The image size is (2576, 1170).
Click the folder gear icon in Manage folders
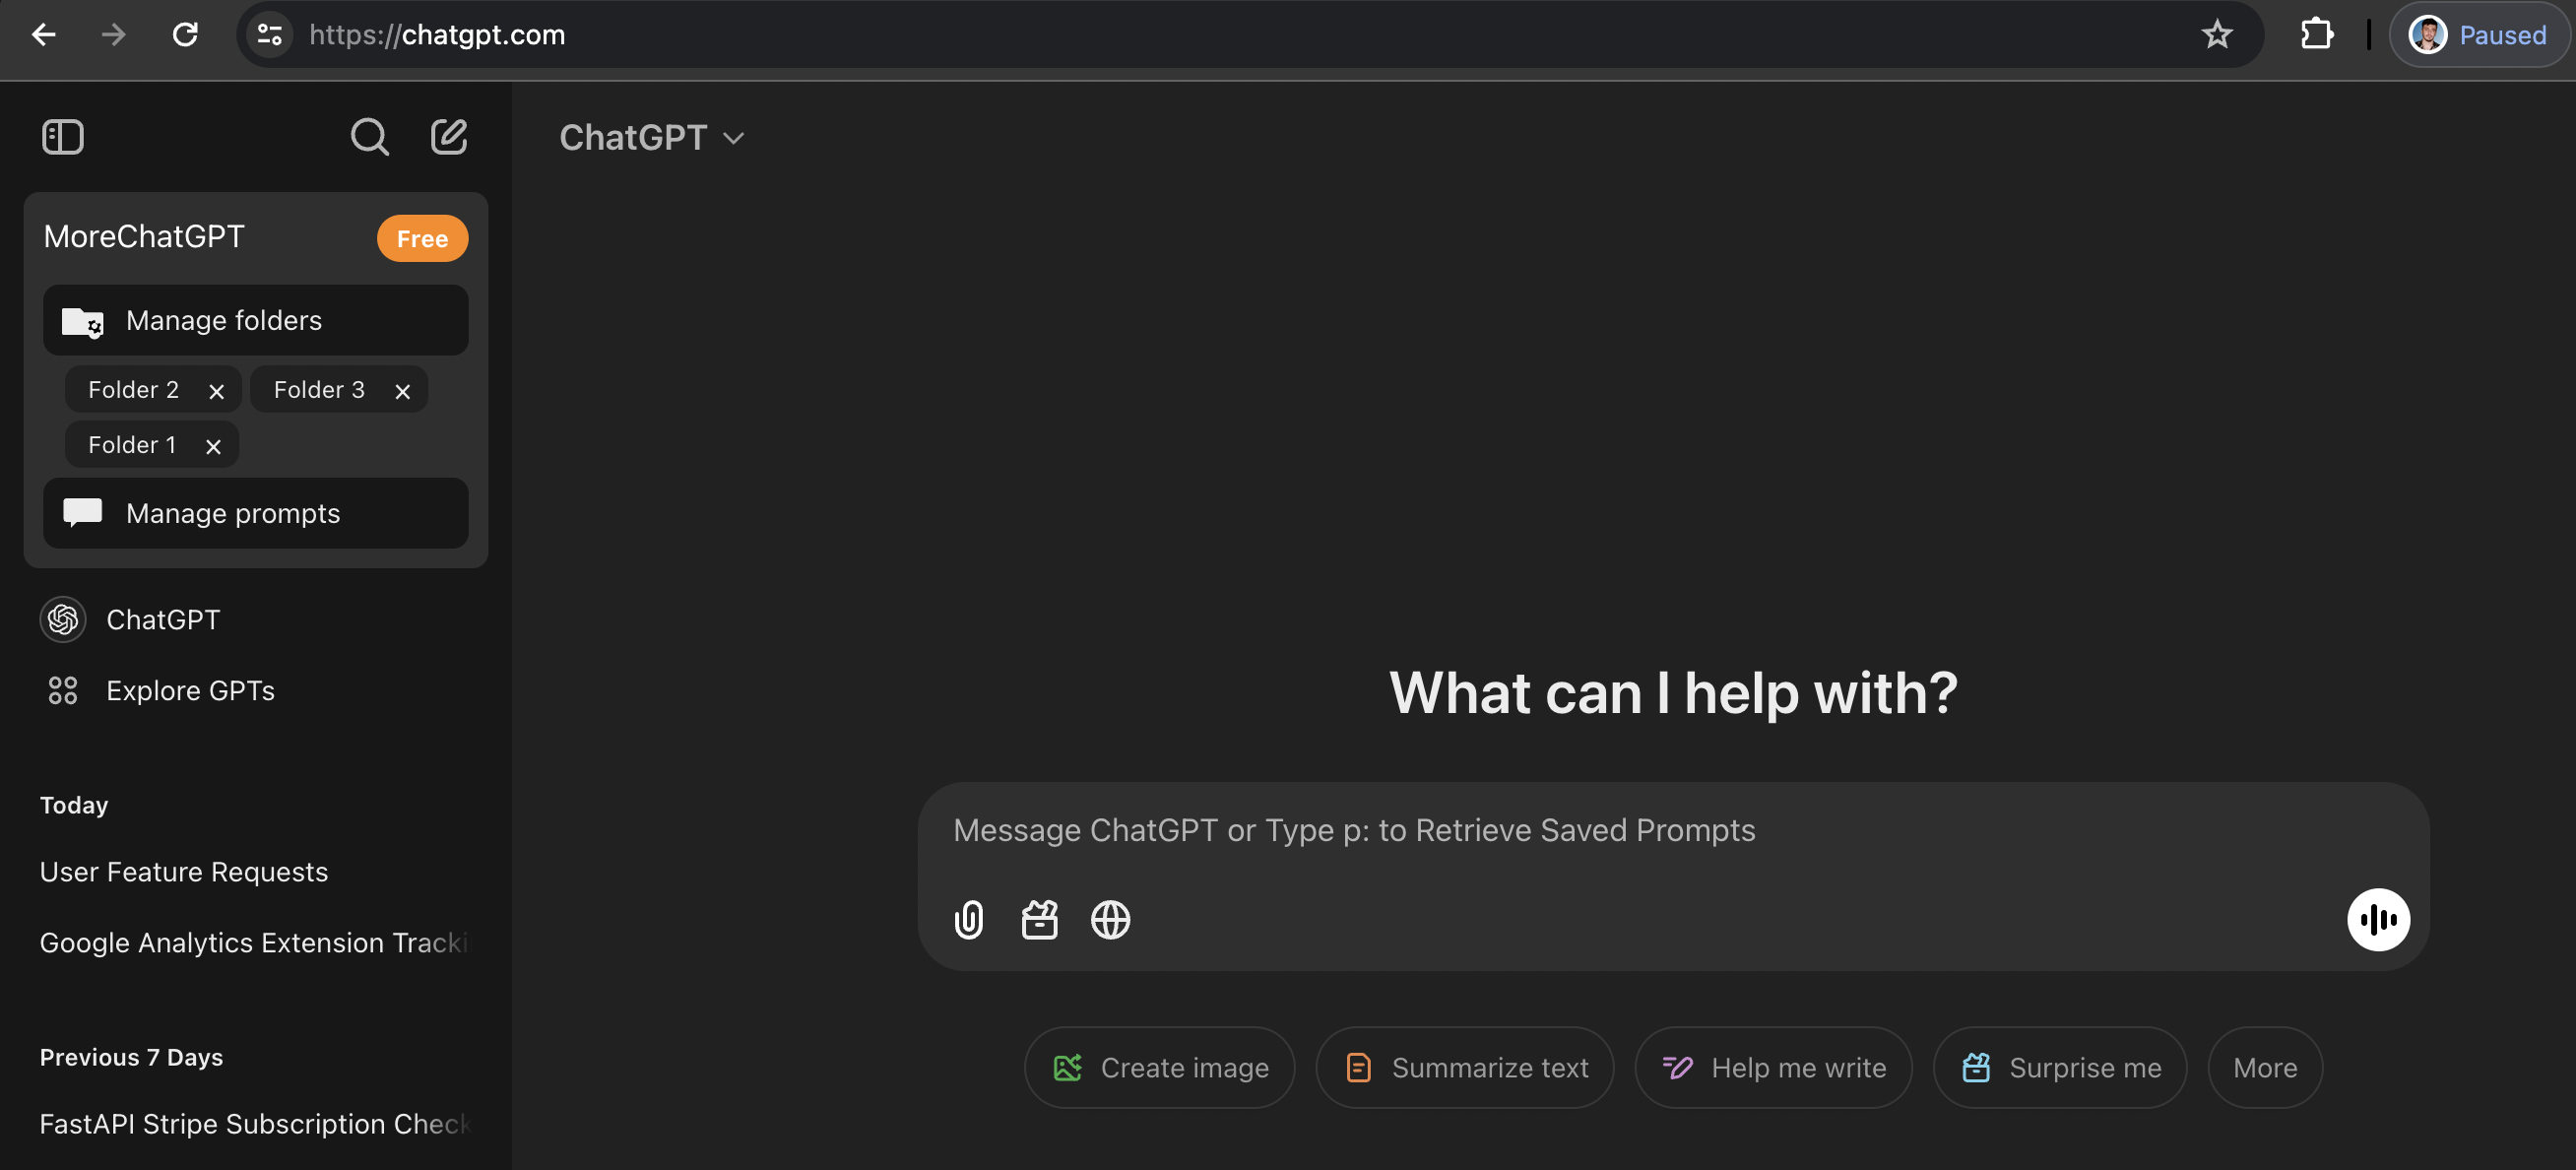click(x=83, y=322)
